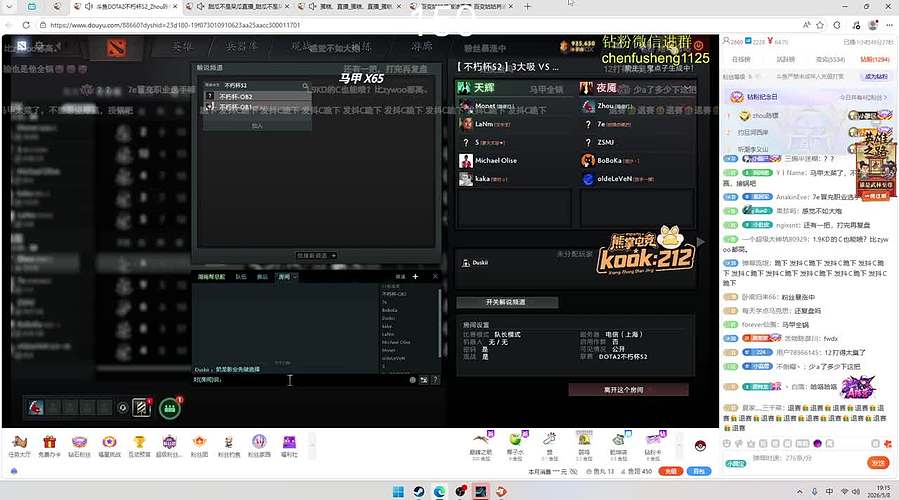The height and width of the screenshot is (500, 899).
Task: Open Microsoft Edge from the taskbar
Action: click(439, 491)
